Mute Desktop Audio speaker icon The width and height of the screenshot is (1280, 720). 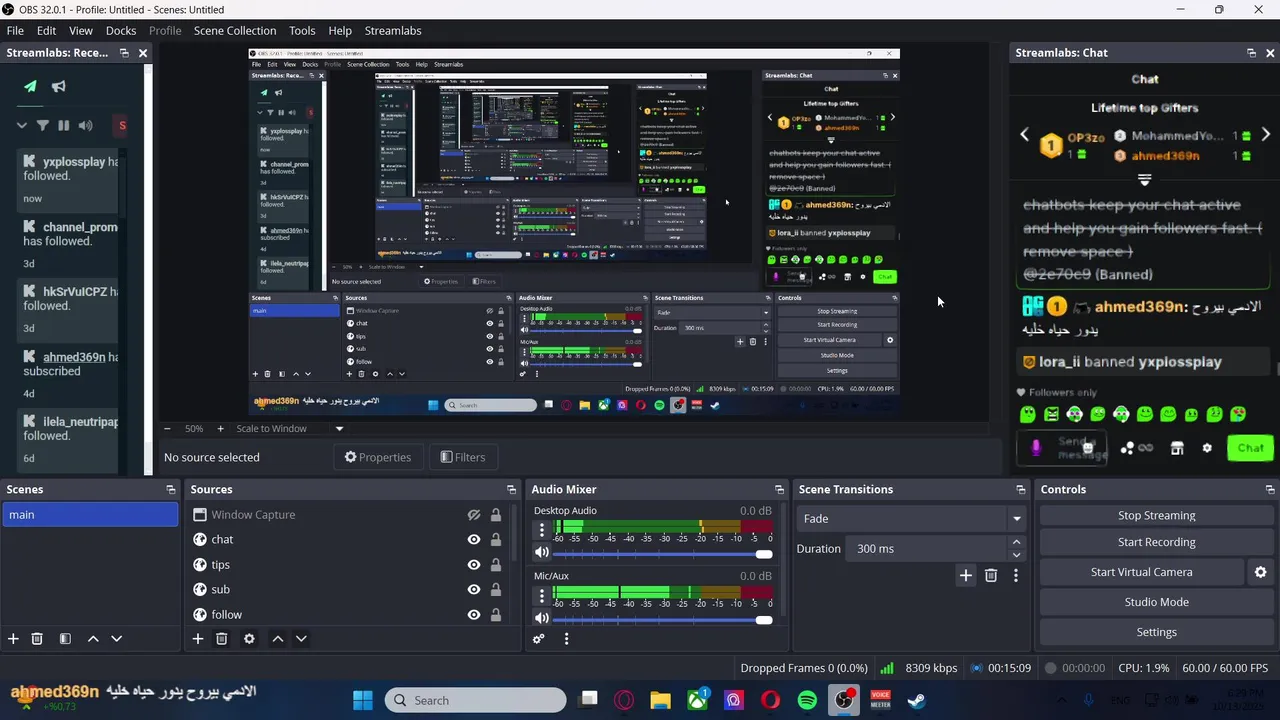542,552
